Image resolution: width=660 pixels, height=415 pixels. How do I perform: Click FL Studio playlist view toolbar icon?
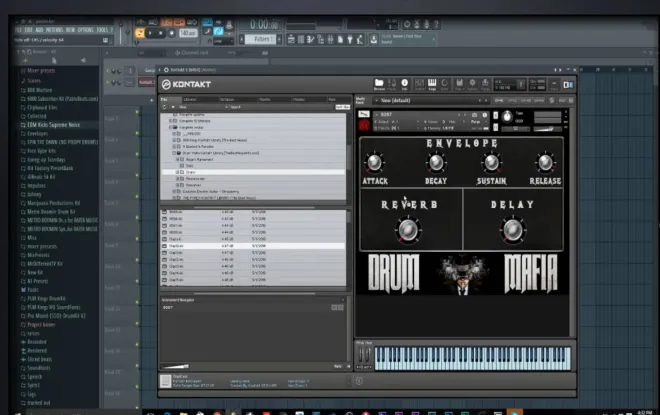coord(291,40)
